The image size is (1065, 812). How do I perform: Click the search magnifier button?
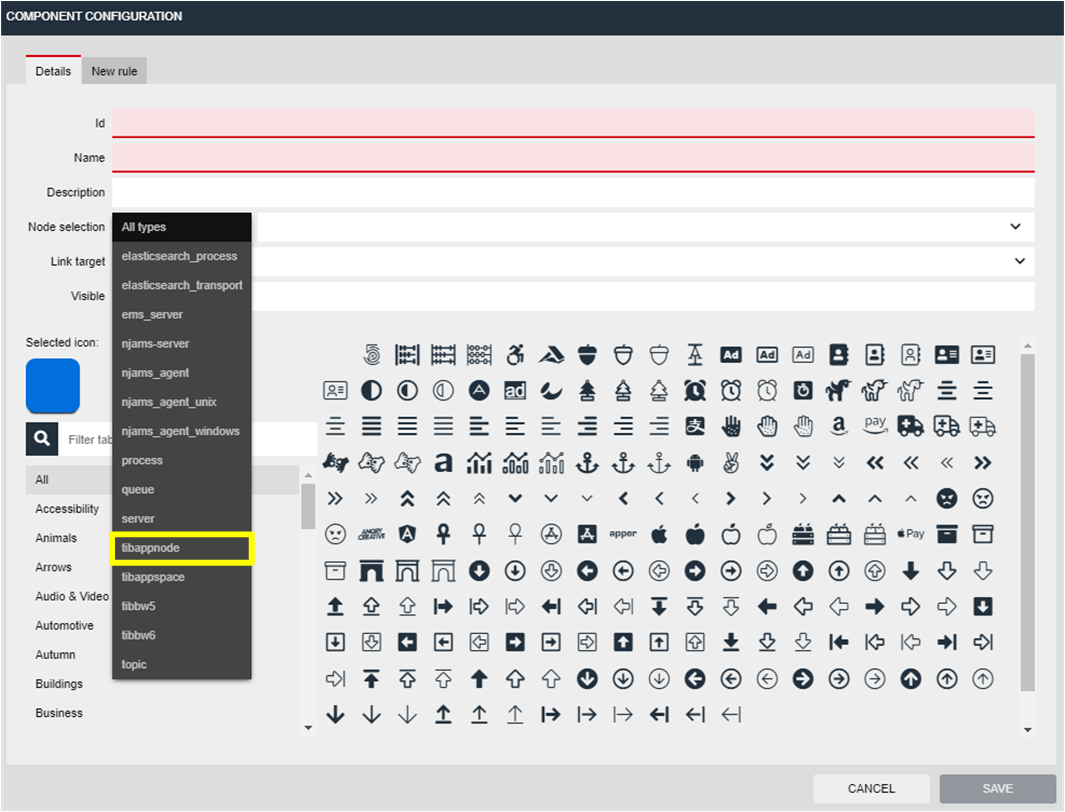pos(41,439)
